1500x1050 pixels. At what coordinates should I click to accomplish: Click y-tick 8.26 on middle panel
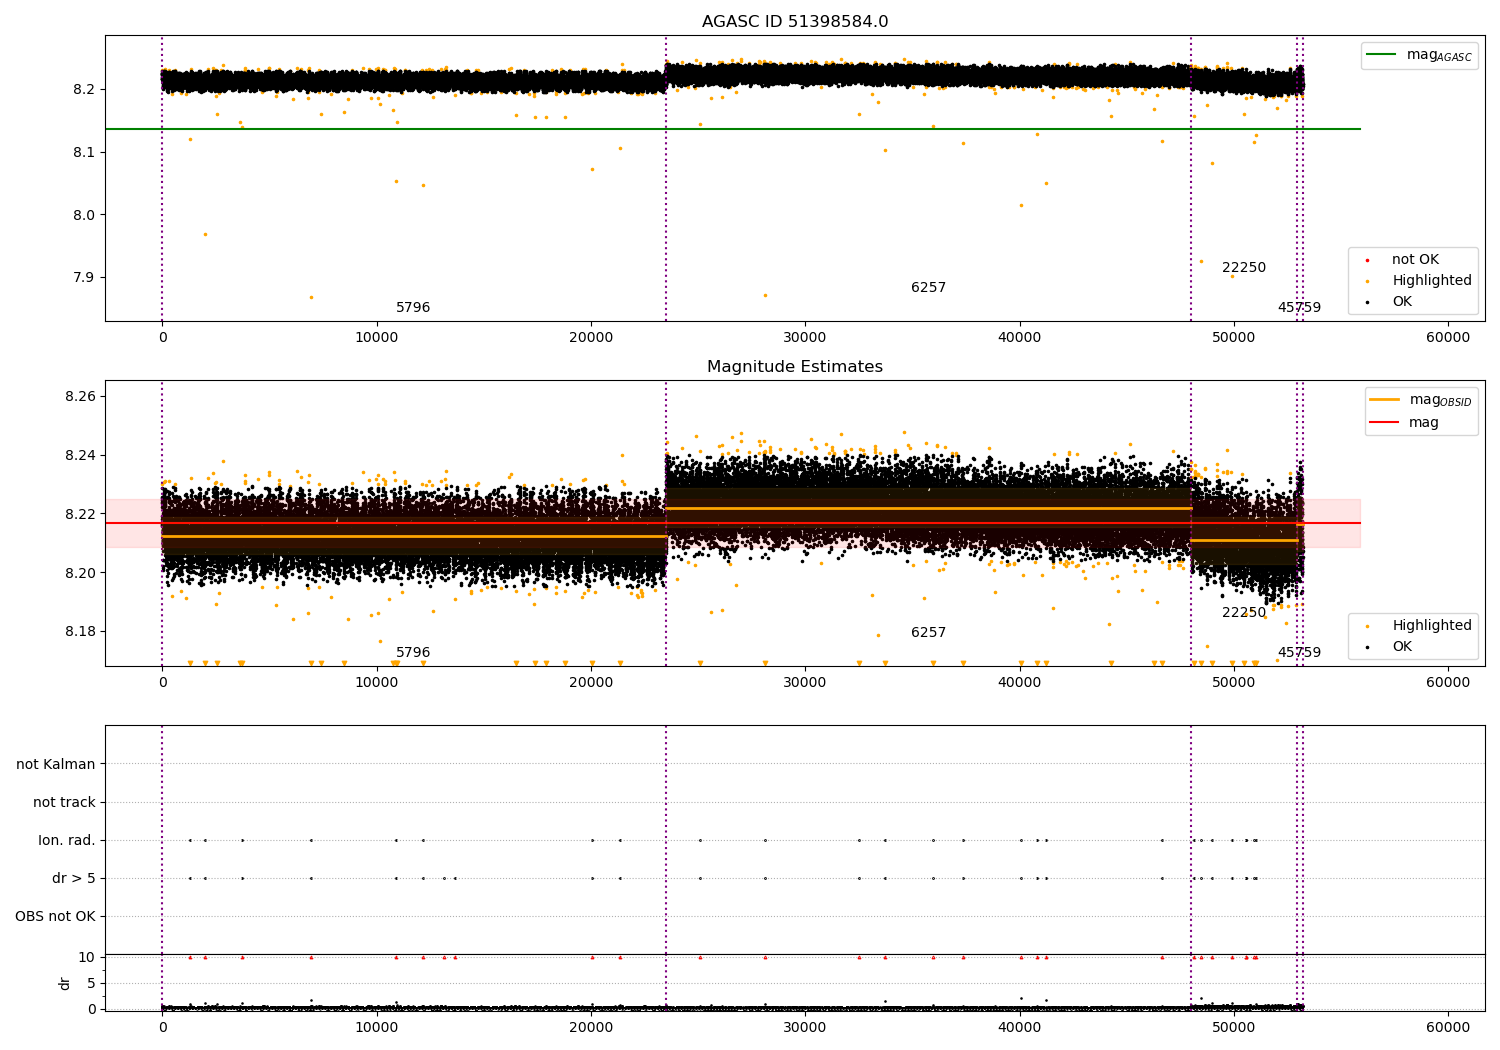81,397
